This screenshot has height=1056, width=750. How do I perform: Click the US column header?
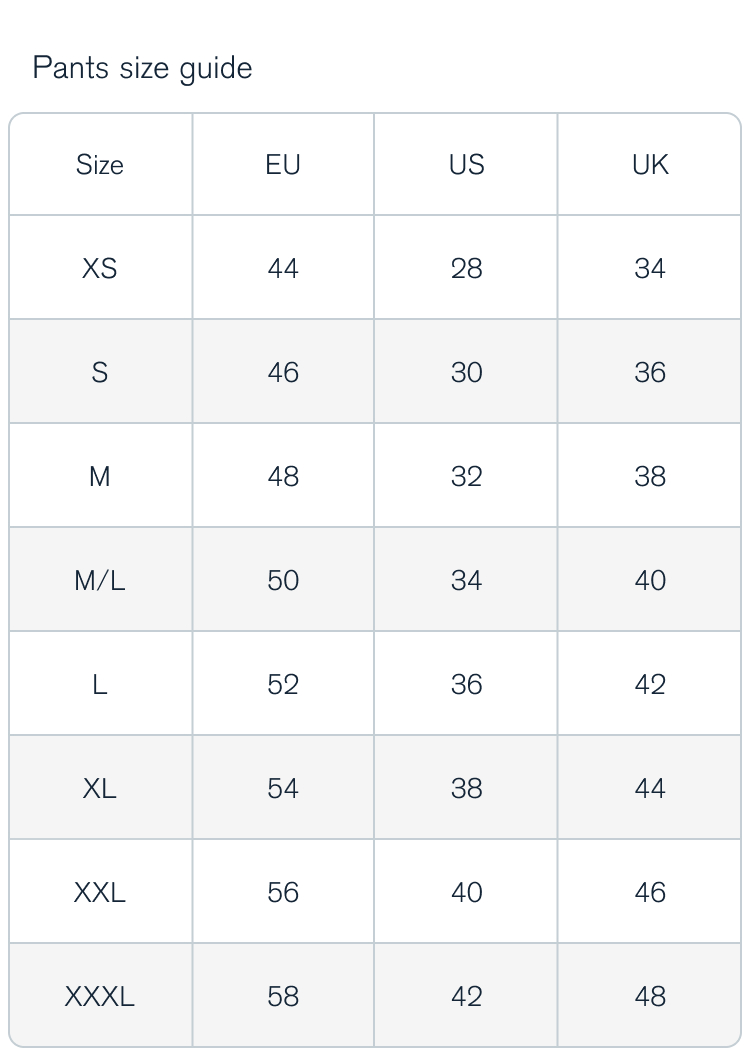click(x=466, y=164)
